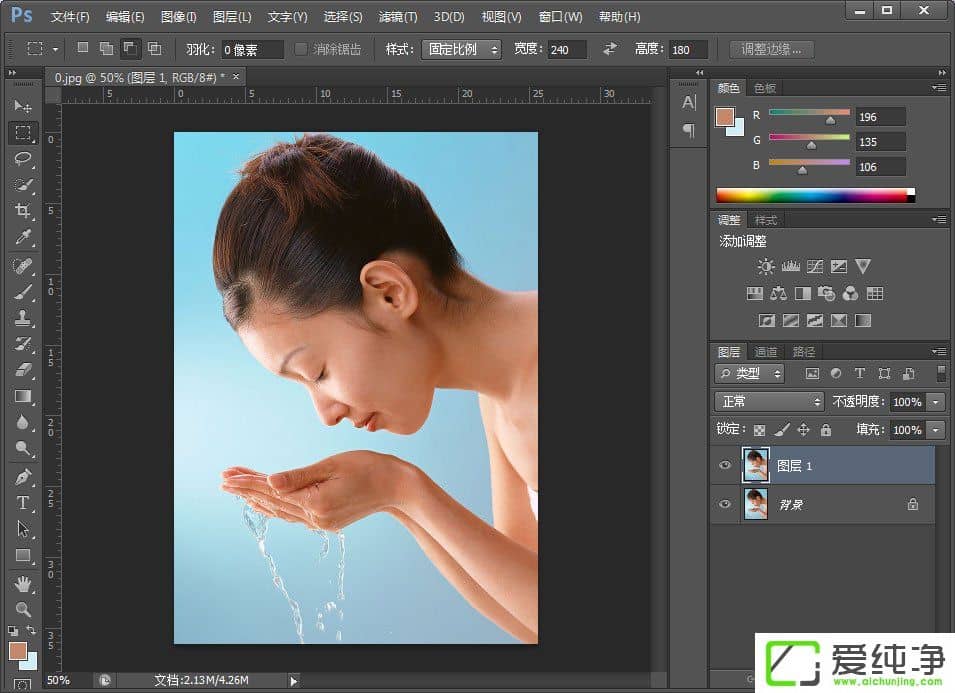Open the 不透明度 opacity slider arrow
Viewport: 955px width, 693px height.
click(936, 402)
